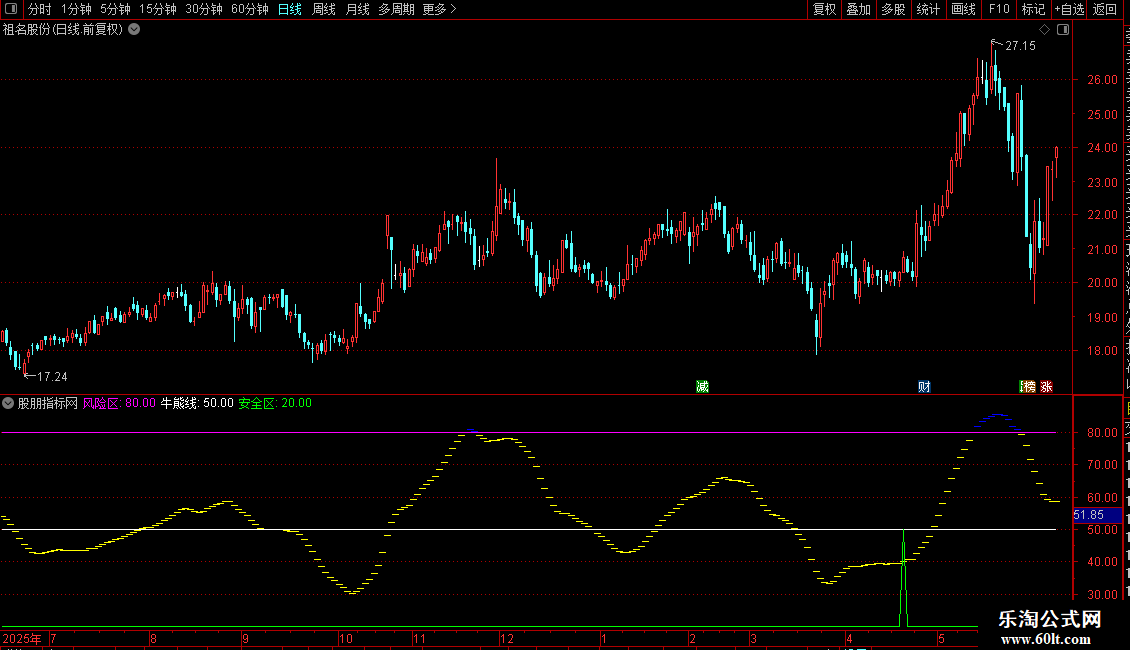The width and height of the screenshot is (1130, 650).
Task: Click the 祖名股份(日线.前复权) title text
Action: coord(63,30)
